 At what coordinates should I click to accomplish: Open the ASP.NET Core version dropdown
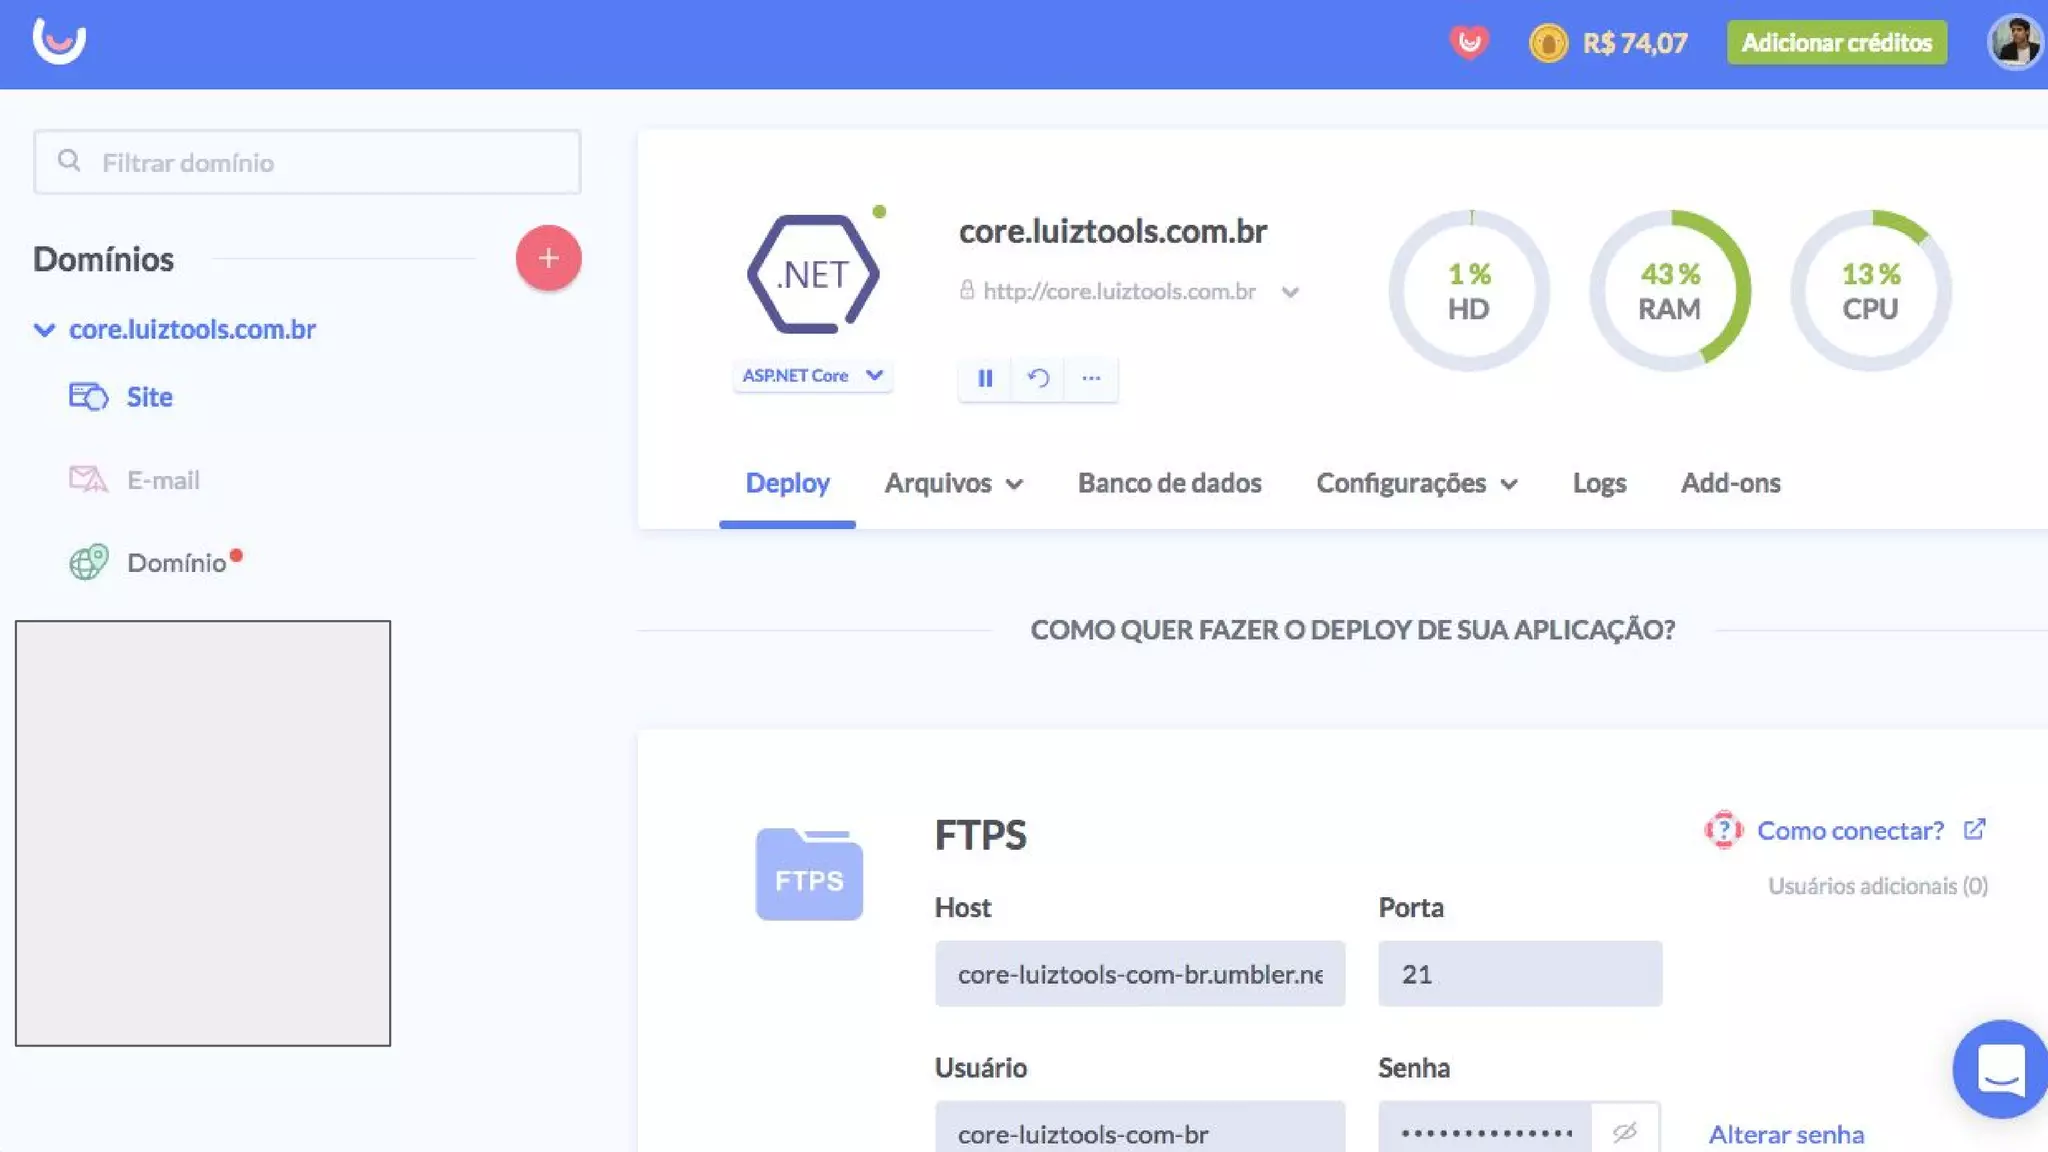812,376
